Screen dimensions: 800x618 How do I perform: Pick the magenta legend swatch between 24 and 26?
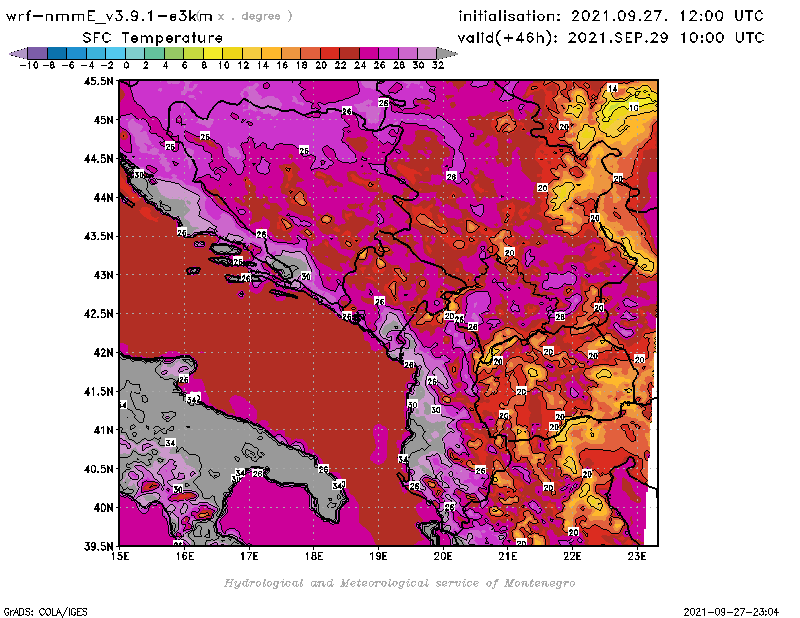point(368,53)
